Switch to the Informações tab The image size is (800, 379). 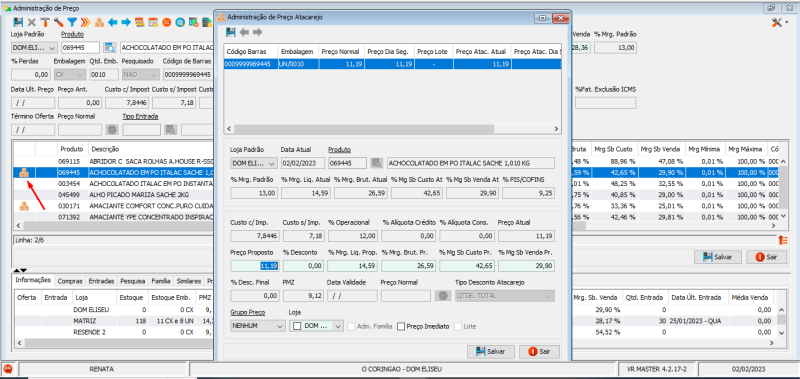coord(33,281)
